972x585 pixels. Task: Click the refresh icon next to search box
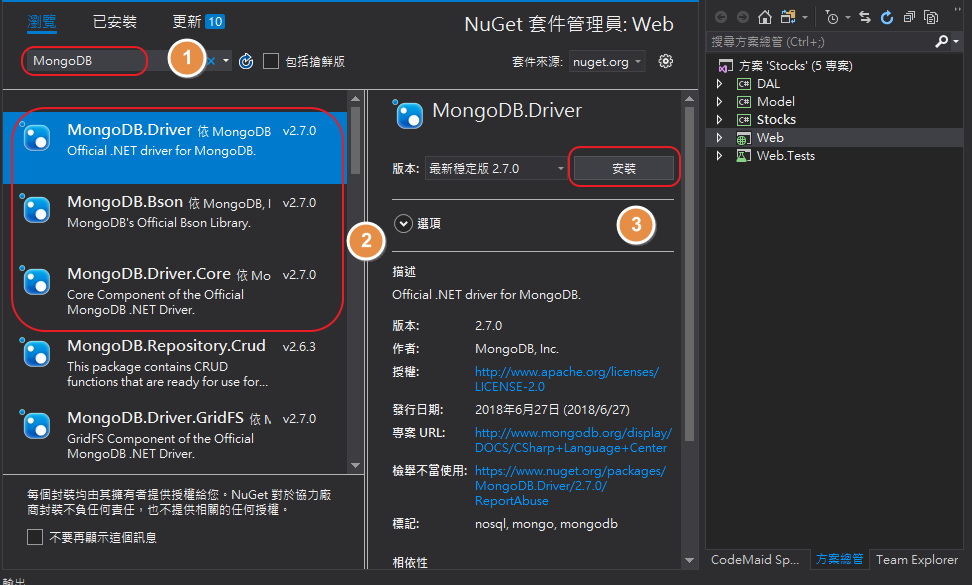[246, 61]
